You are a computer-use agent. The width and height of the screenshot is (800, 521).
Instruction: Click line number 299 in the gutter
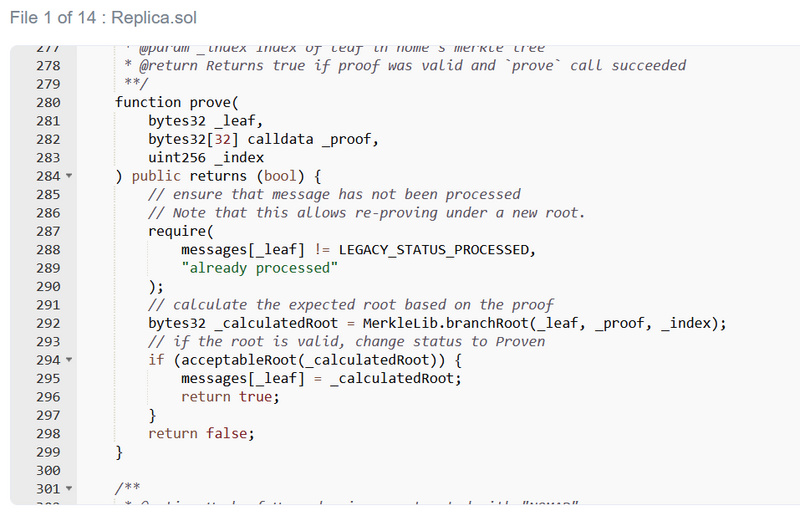(48, 451)
